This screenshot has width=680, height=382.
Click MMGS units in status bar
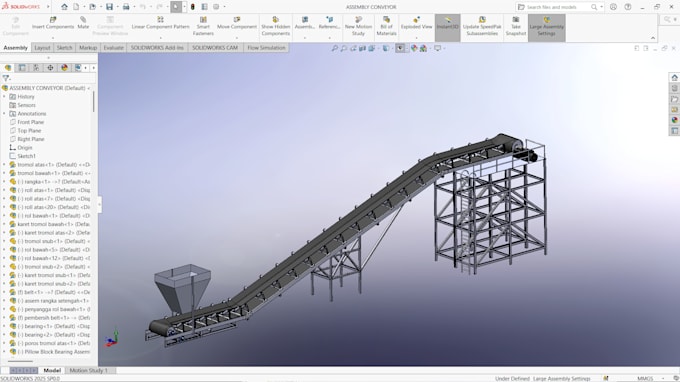[645, 379]
